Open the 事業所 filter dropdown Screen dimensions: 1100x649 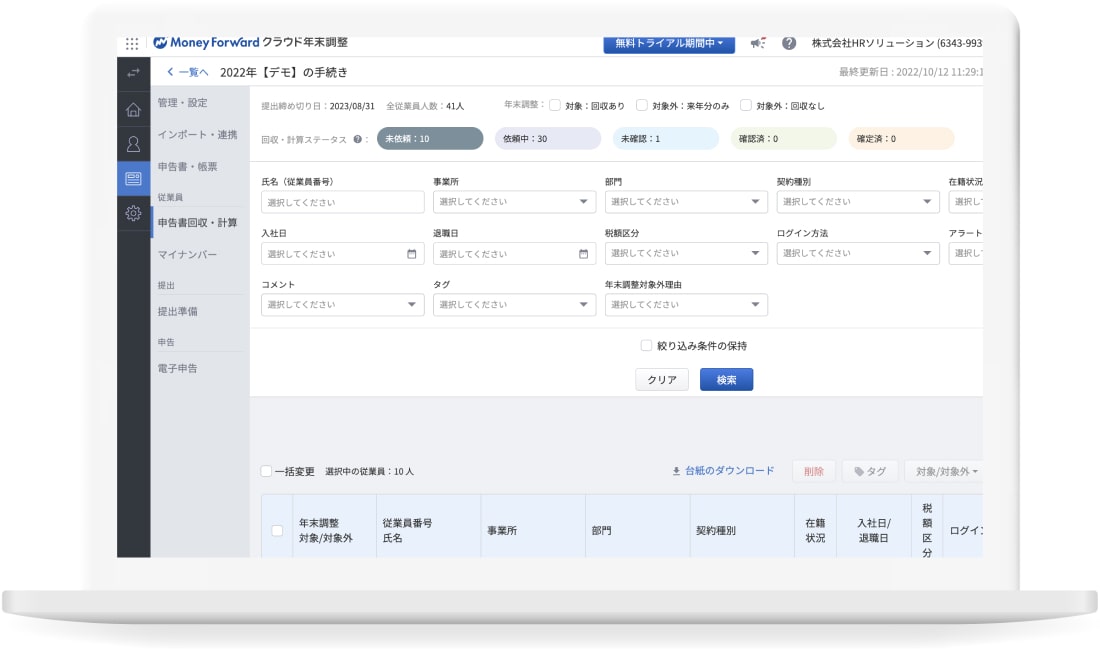click(514, 202)
